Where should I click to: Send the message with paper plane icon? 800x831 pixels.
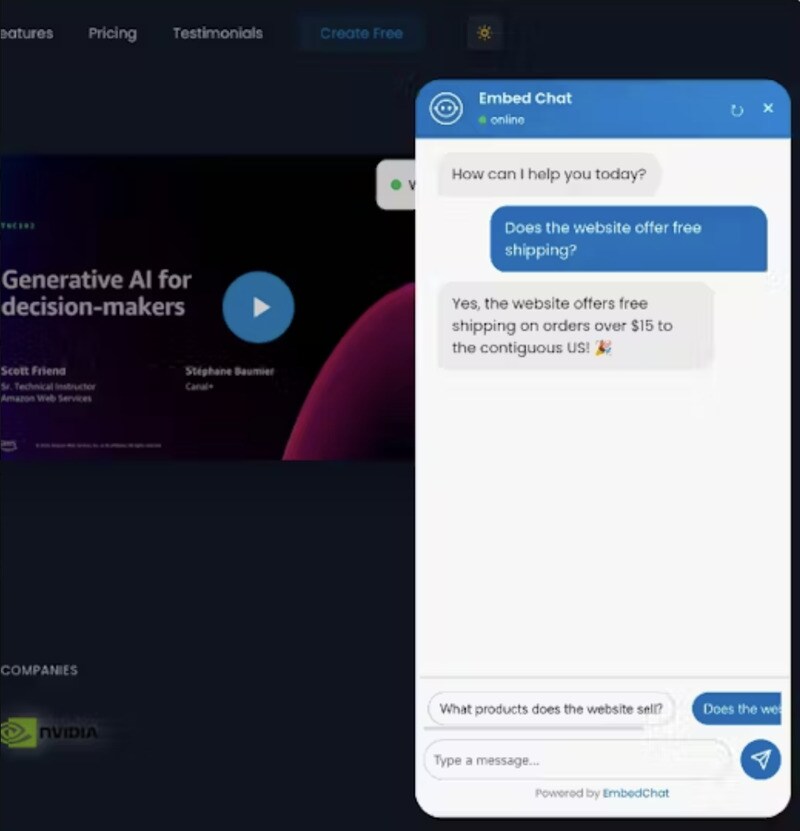[760, 760]
